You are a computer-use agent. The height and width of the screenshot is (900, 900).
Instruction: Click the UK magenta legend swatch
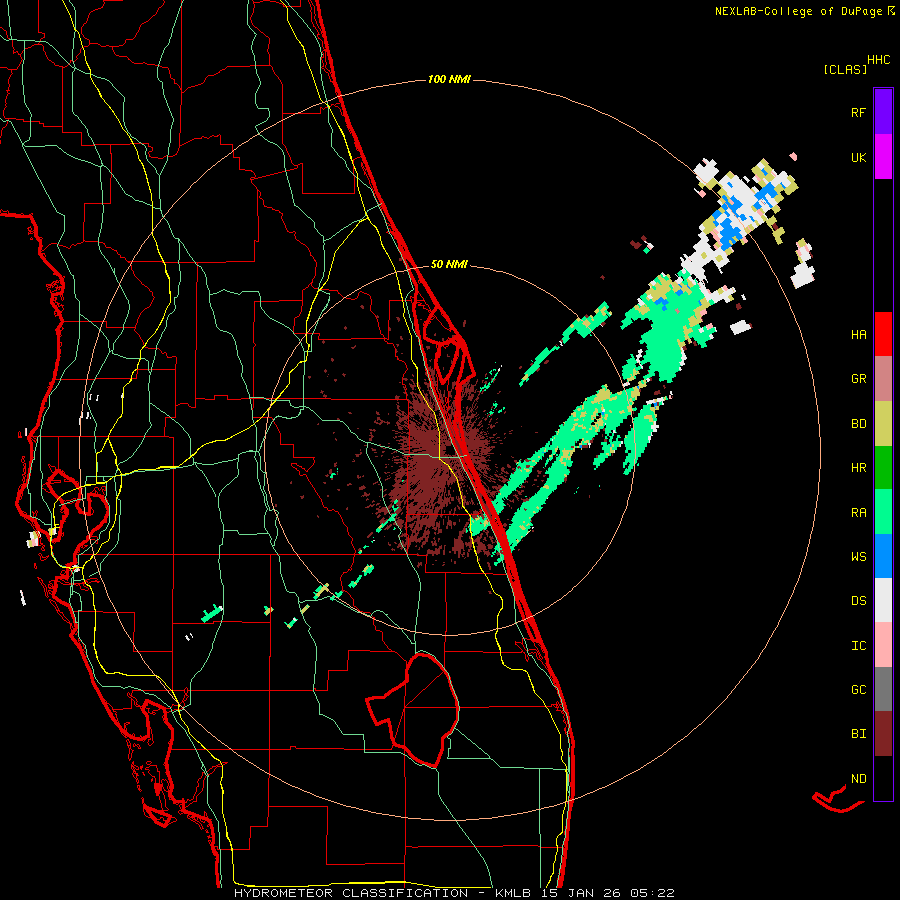click(x=883, y=157)
